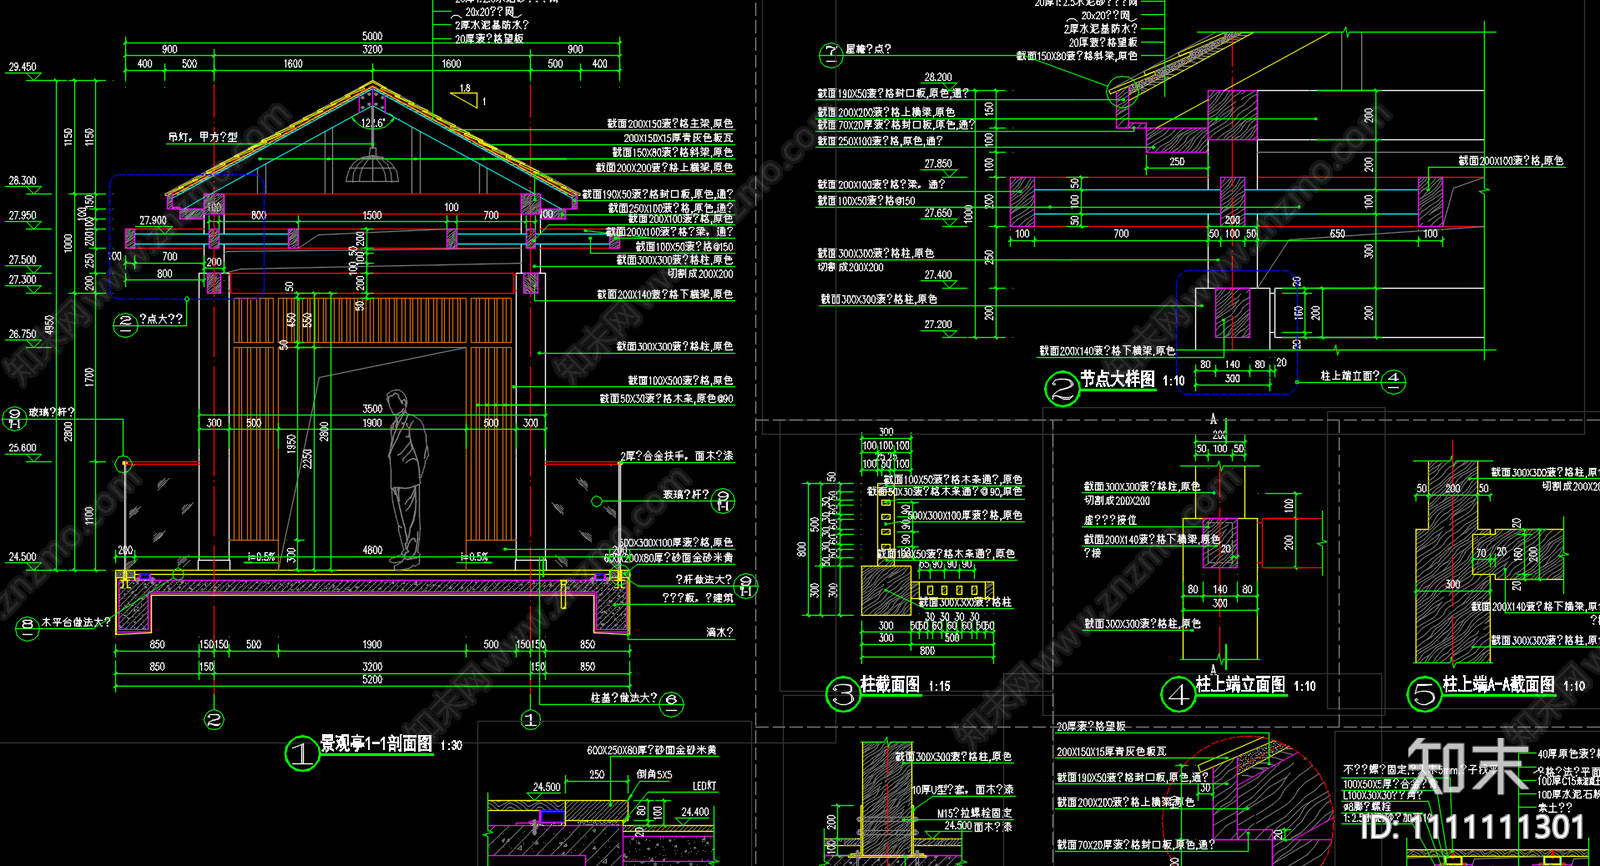Viewport: 1600px width, 866px height.
Task: Click the scale text '1:15'
Action: (939, 686)
